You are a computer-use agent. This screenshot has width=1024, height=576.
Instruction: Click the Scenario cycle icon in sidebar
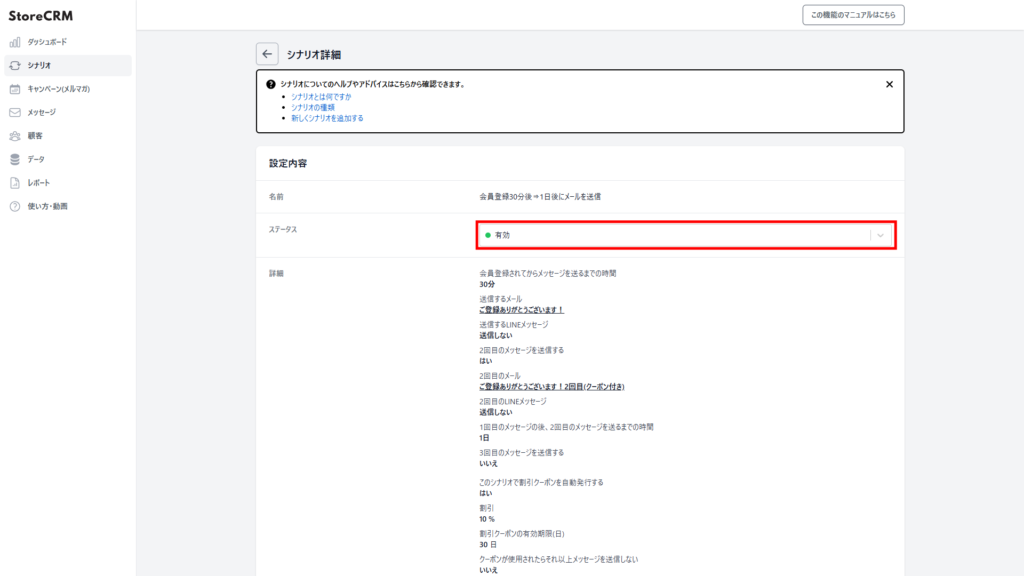coord(15,65)
